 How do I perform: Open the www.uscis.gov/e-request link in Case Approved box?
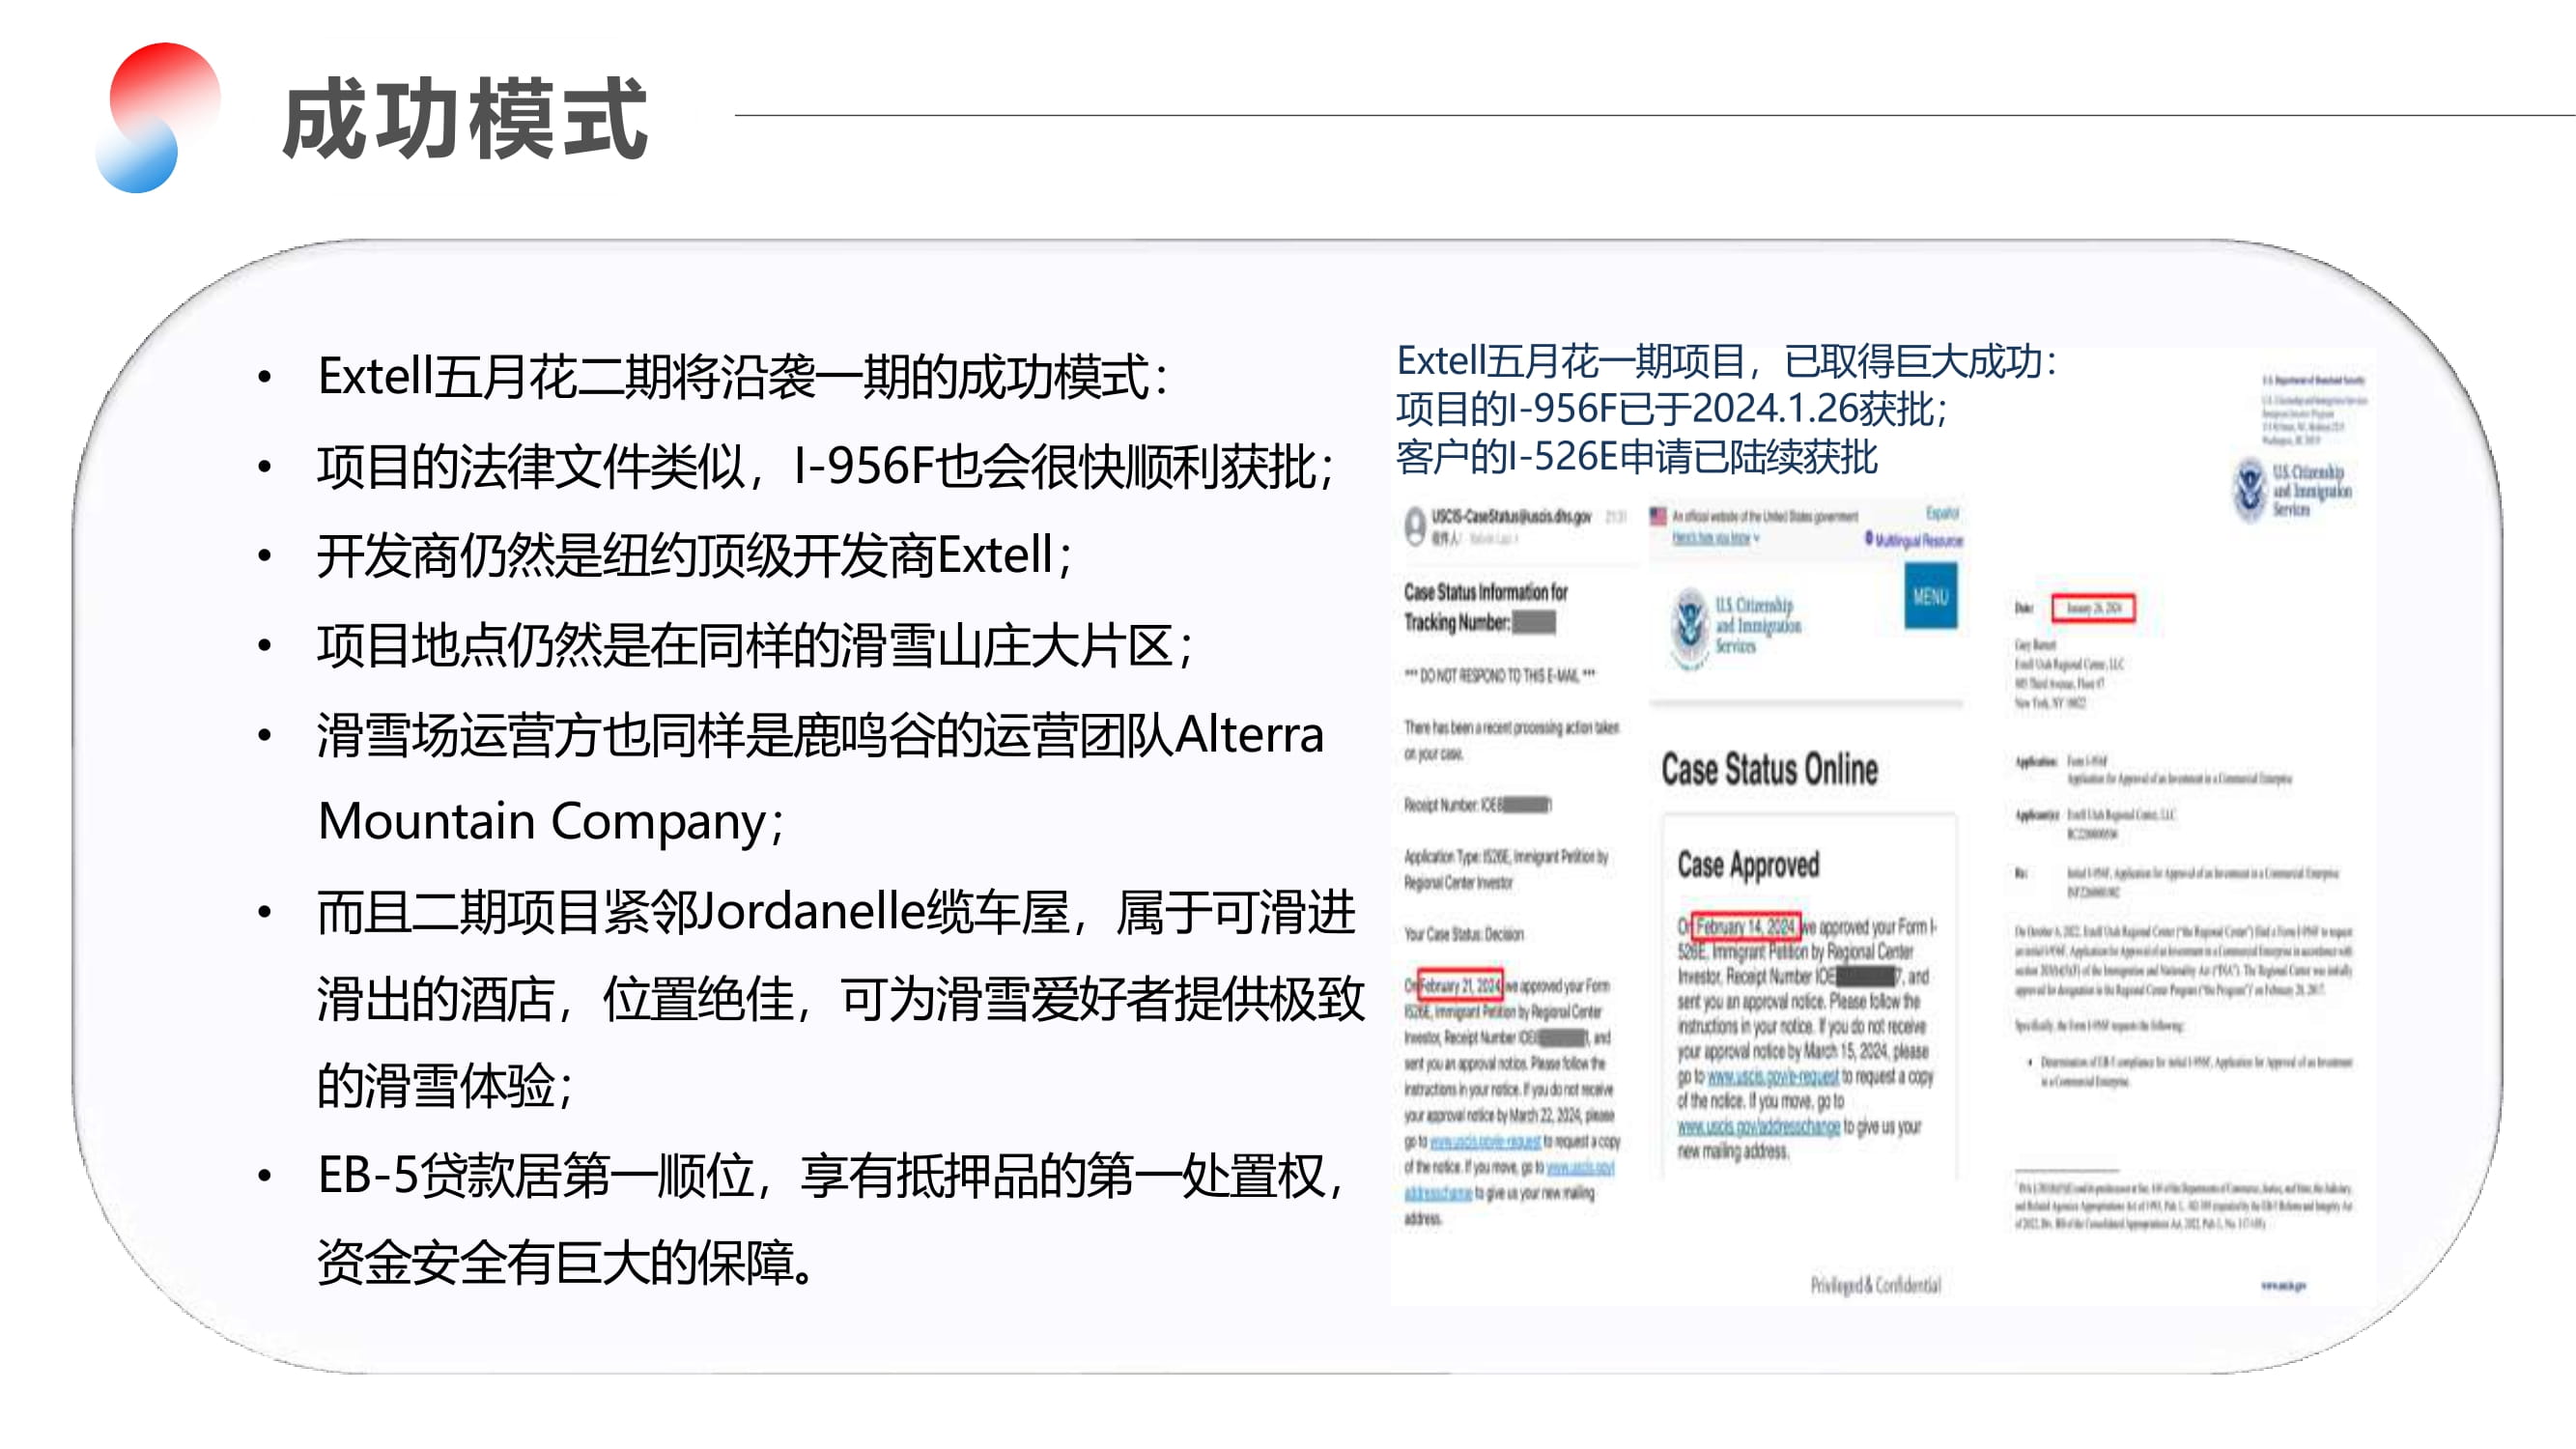[x=1772, y=1077]
